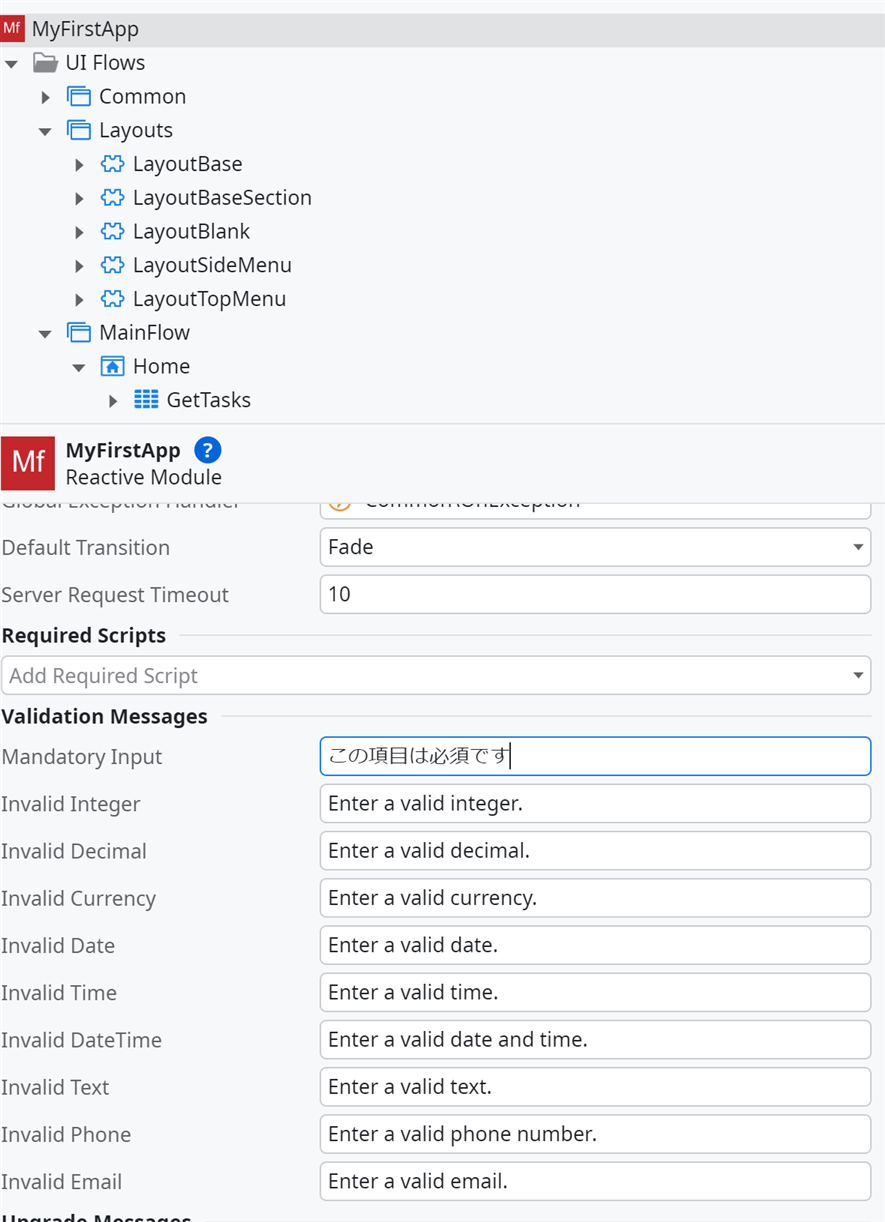Click the Invalid Text message field
The height and width of the screenshot is (1222, 885).
pos(595,1086)
